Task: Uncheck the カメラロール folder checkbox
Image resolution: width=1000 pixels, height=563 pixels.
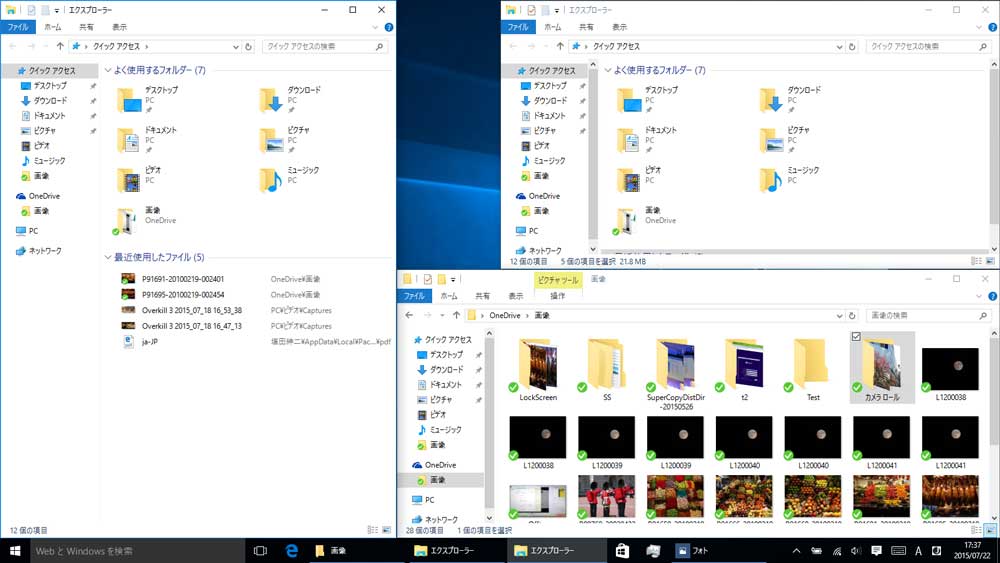Action: coord(856,337)
